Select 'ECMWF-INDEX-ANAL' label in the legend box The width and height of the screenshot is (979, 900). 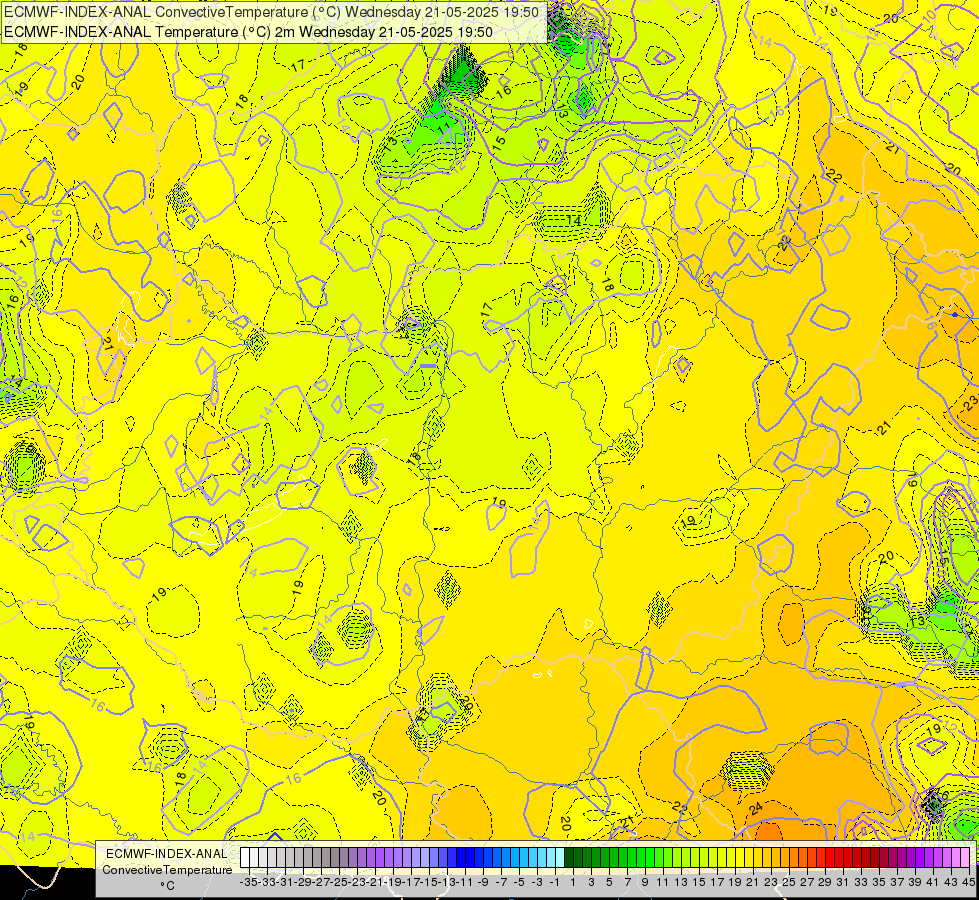(167, 854)
